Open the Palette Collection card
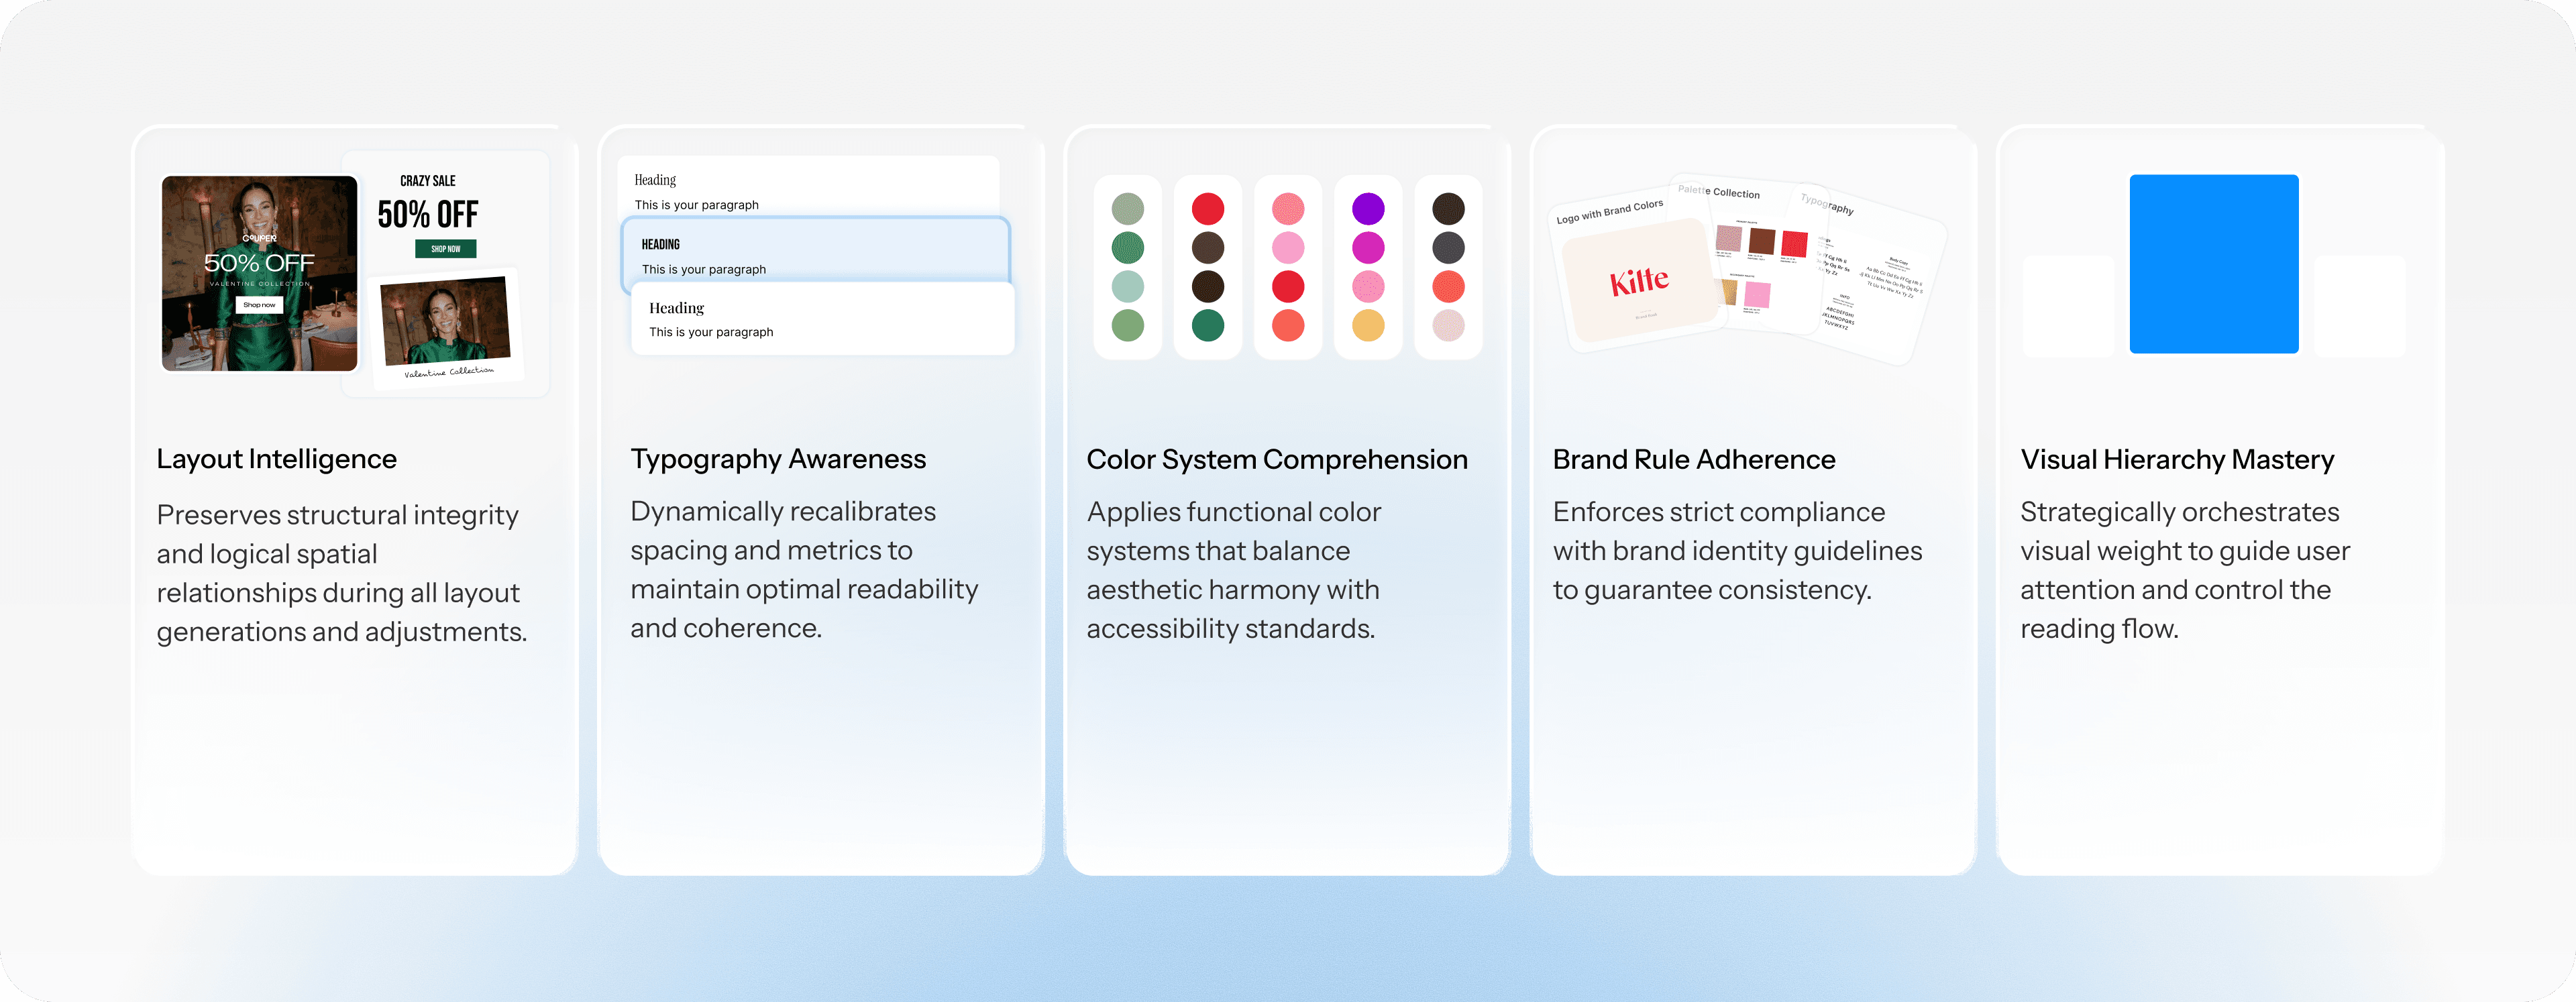The image size is (2576, 1002). point(1750,255)
